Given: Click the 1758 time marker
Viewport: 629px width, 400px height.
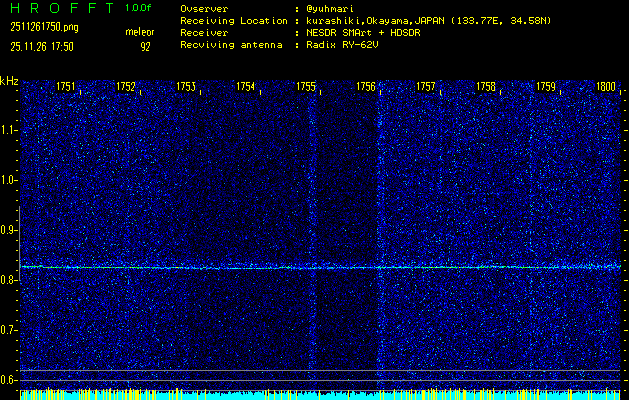Looking at the screenshot, I should pyautogui.click(x=486, y=86).
